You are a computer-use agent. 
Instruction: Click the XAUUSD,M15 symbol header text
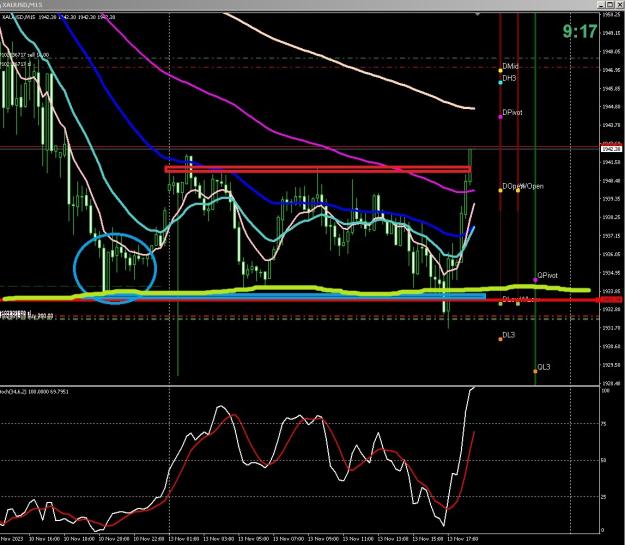(19, 17)
